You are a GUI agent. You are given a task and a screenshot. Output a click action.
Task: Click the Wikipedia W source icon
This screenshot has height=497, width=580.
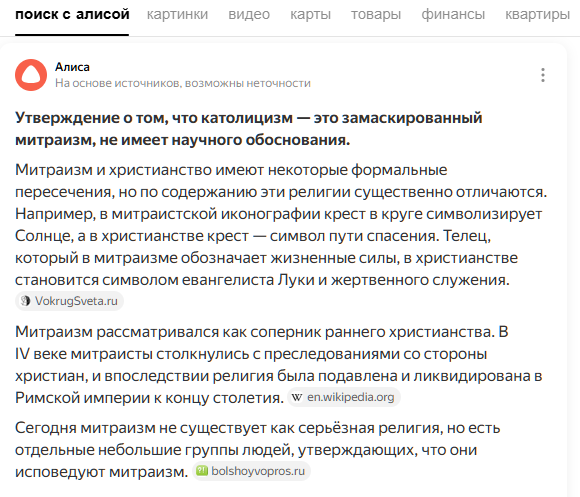(x=297, y=397)
